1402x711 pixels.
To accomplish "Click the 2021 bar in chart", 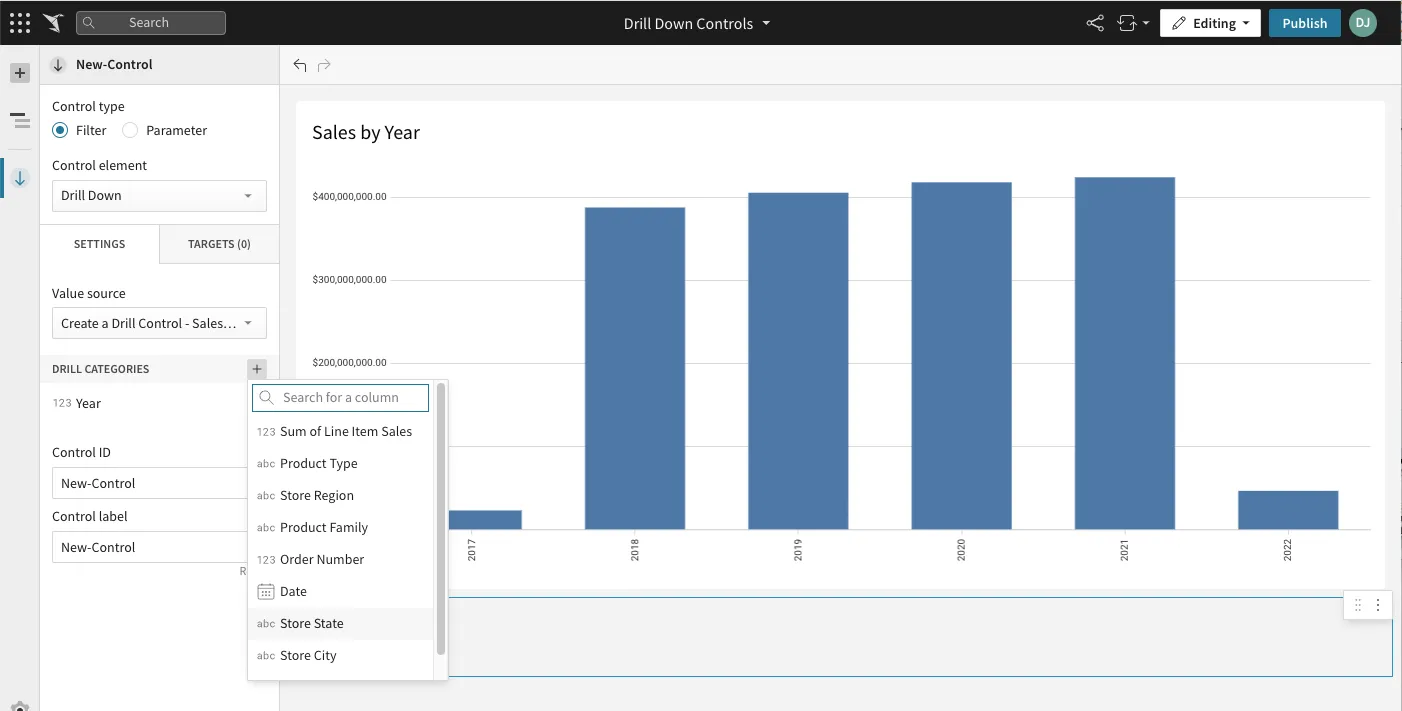I will coord(1125,353).
